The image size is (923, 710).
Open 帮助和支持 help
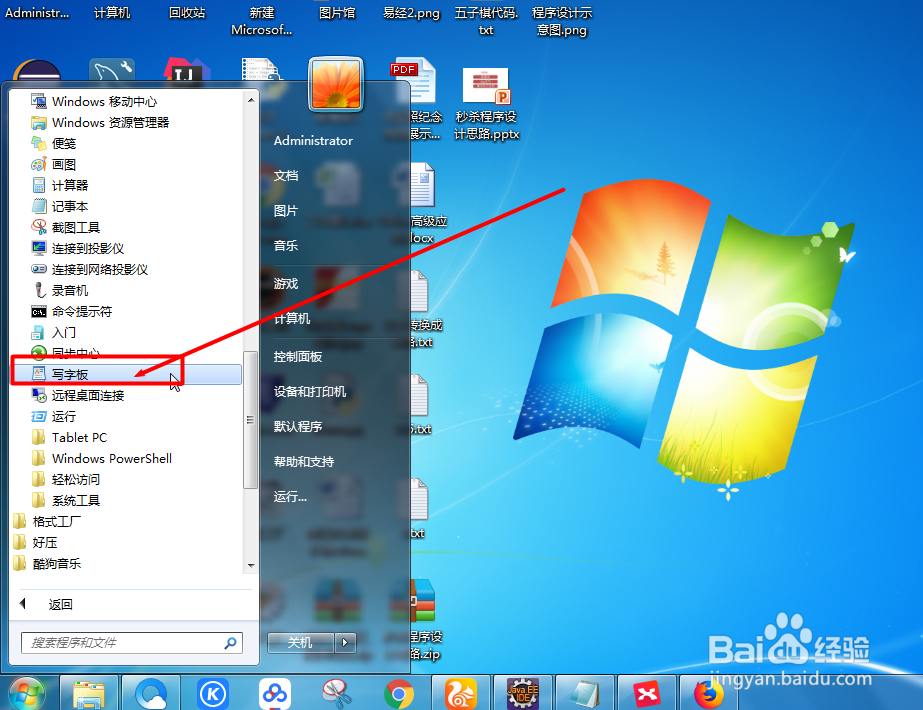click(304, 462)
